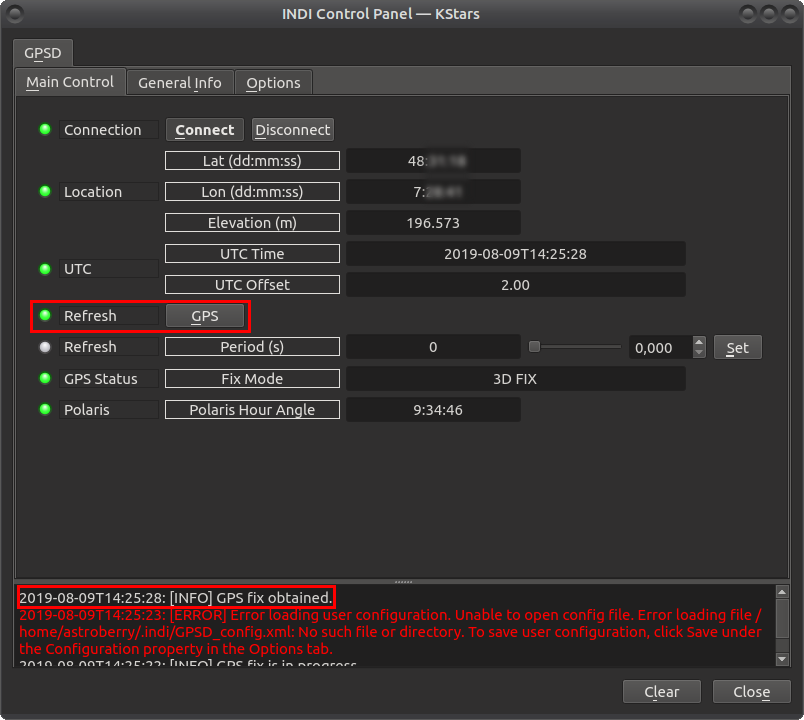The width and height of the screenshot is (804, 720).
Task: Click the Connection status LED
Action: (x=45, y=130)
